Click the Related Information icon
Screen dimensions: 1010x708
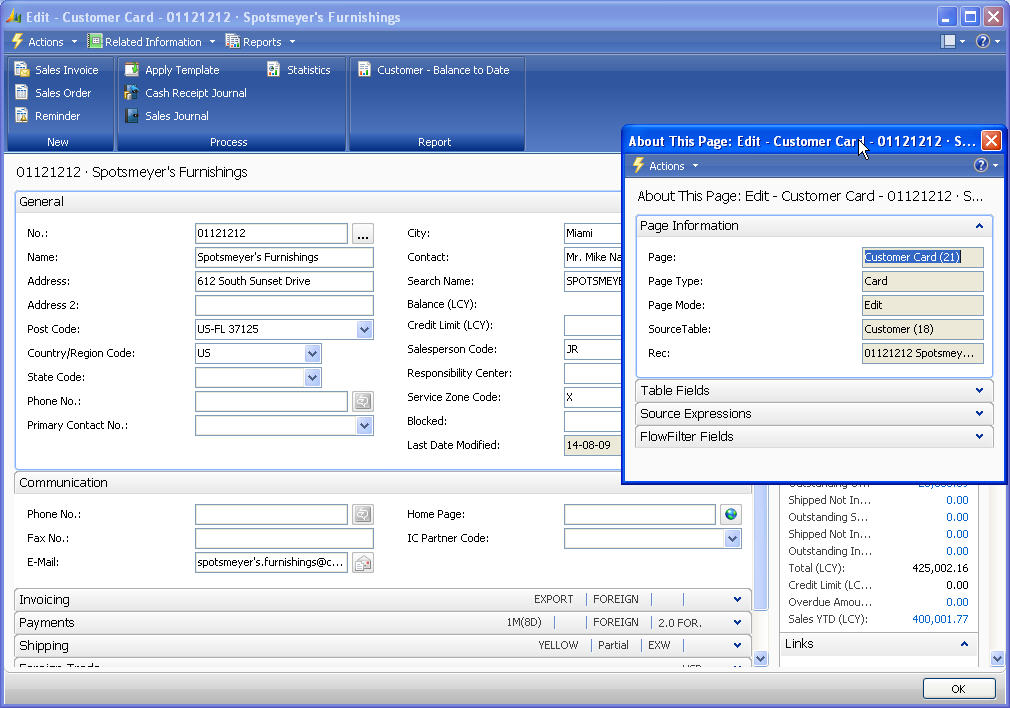click(x=95, y=41)
